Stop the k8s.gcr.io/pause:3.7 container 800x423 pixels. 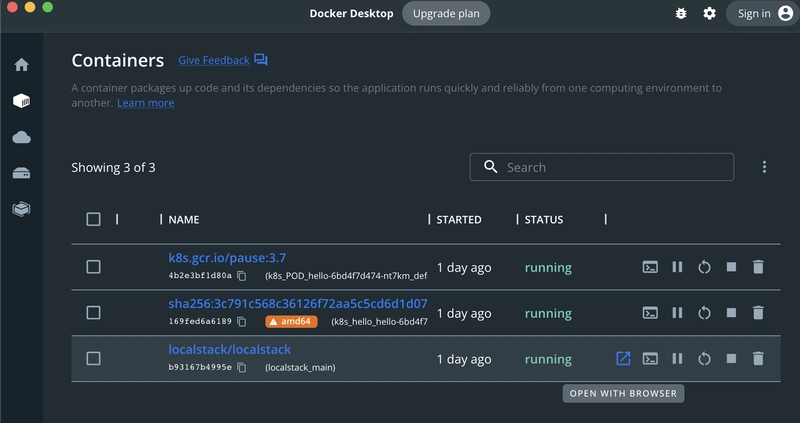coord(731,267)
